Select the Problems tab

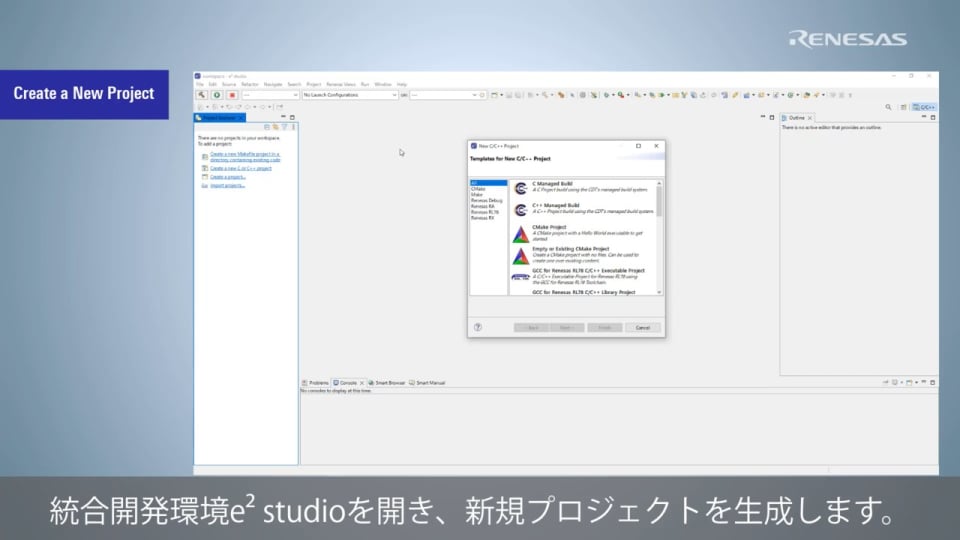pos(315,383)
